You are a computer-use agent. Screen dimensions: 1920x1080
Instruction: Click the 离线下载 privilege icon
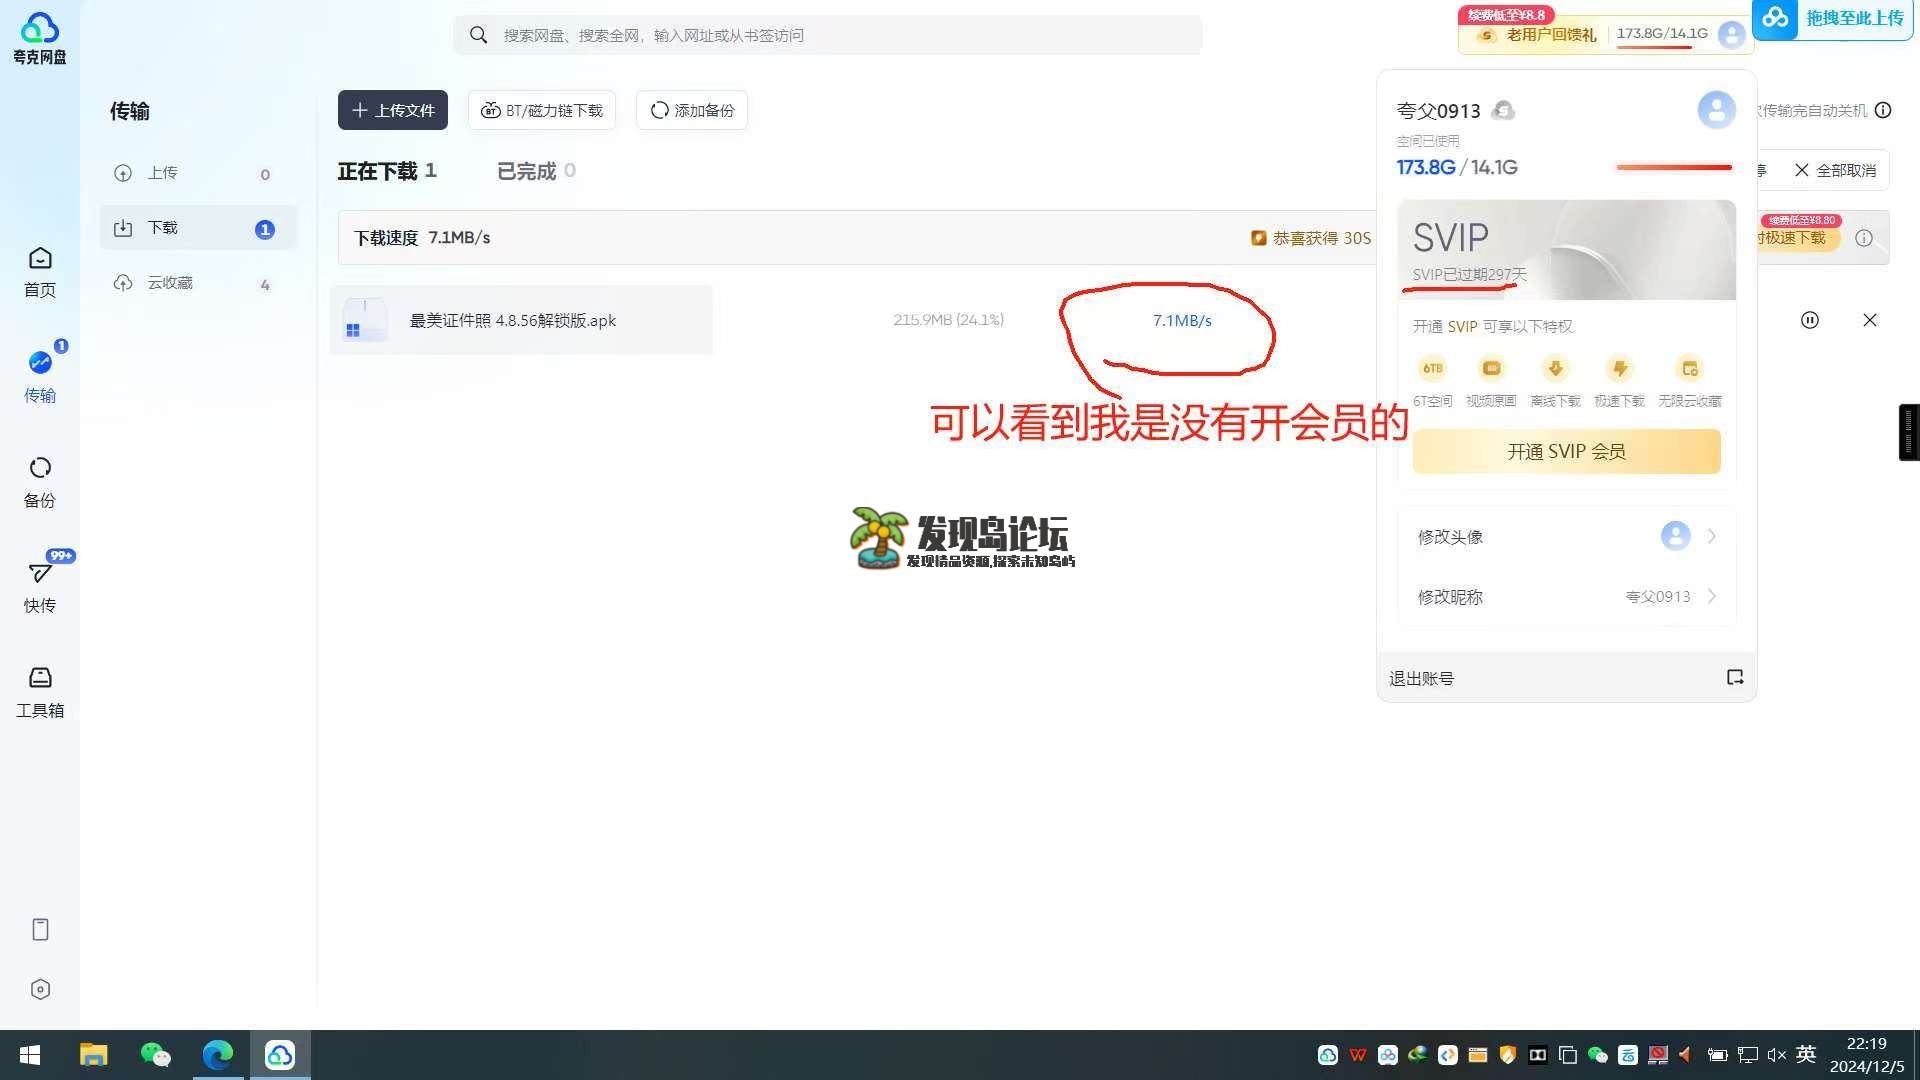1555,368
